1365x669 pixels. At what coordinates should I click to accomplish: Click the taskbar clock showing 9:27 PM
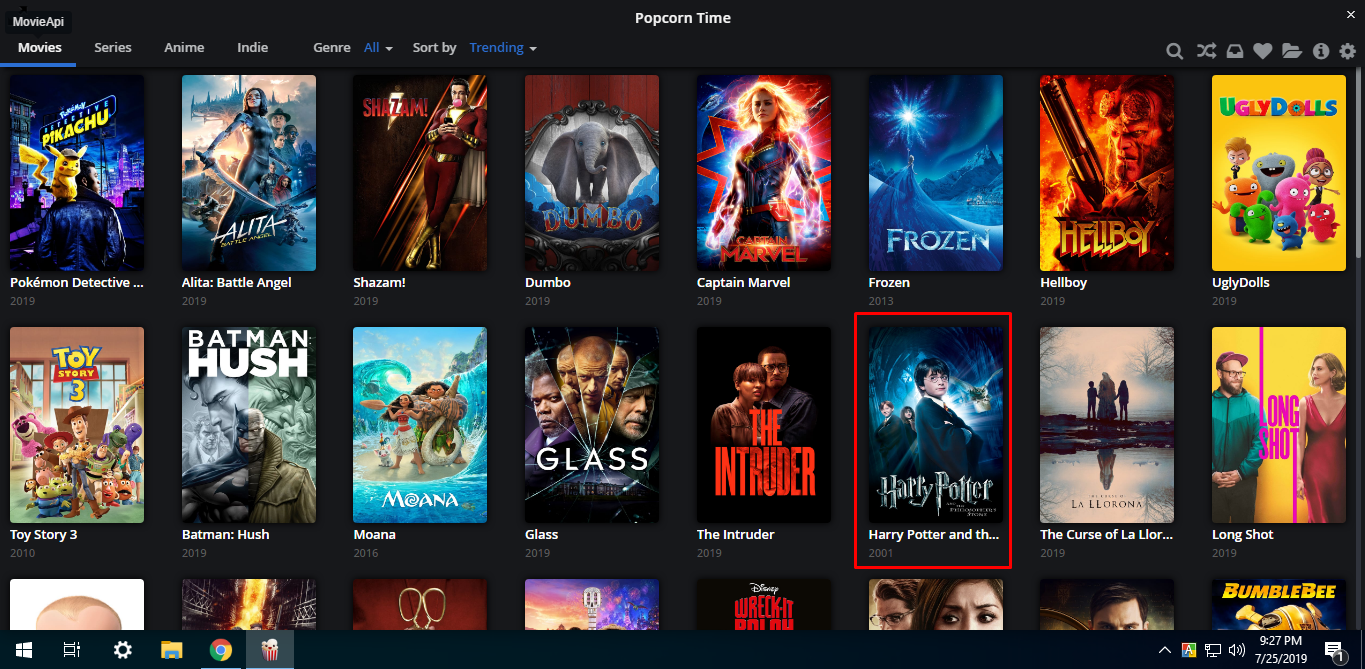pos(1280,650)
